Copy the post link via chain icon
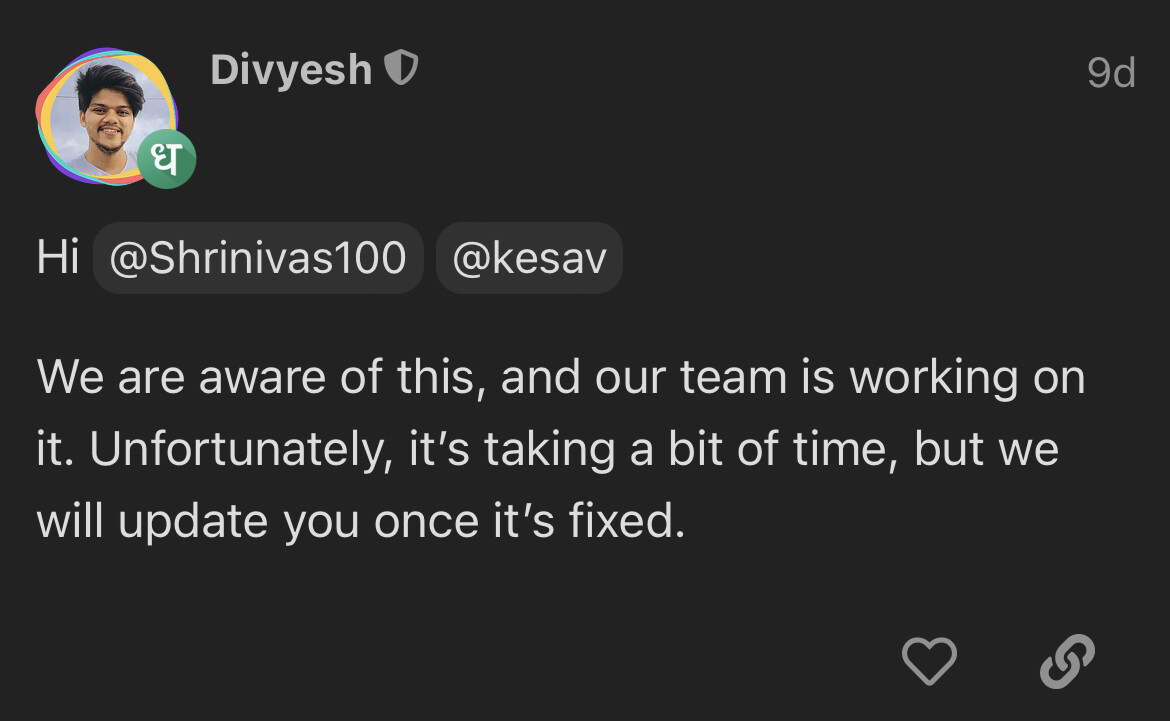 [x=1067, y=661]
